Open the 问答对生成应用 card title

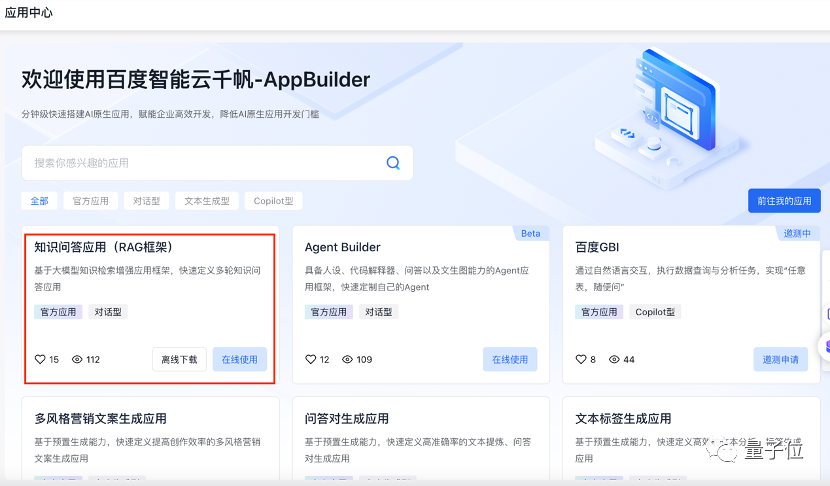[x=347, y=419]
